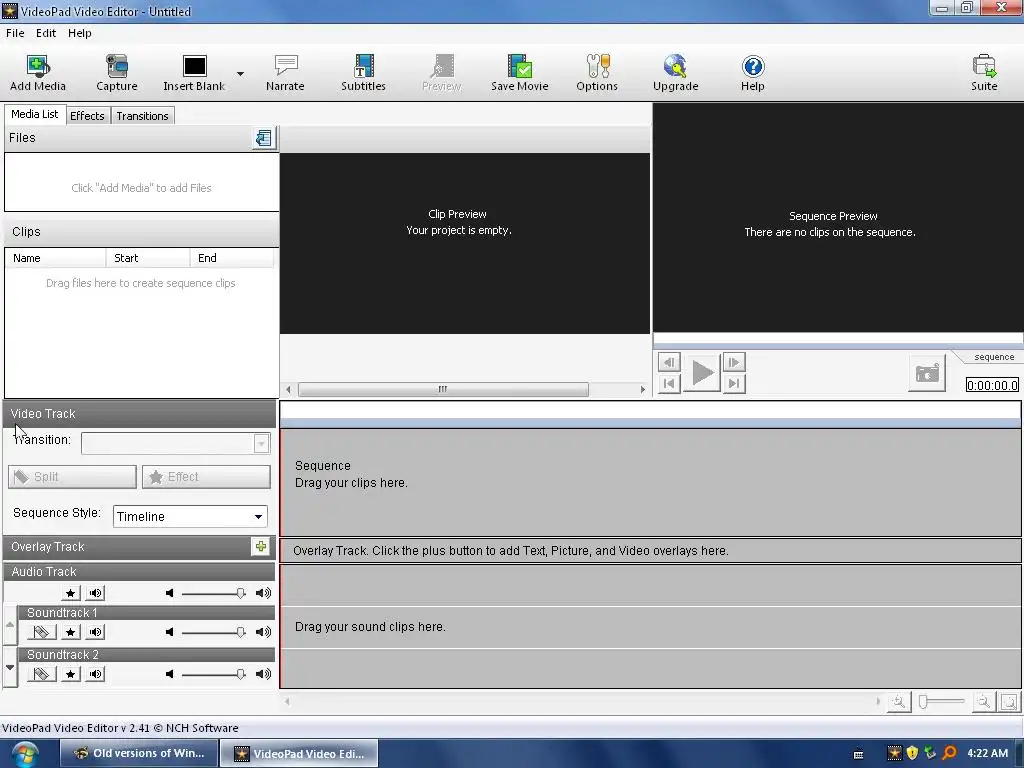Click the Soundtrack 2 split tool icon

coord(41,674)
